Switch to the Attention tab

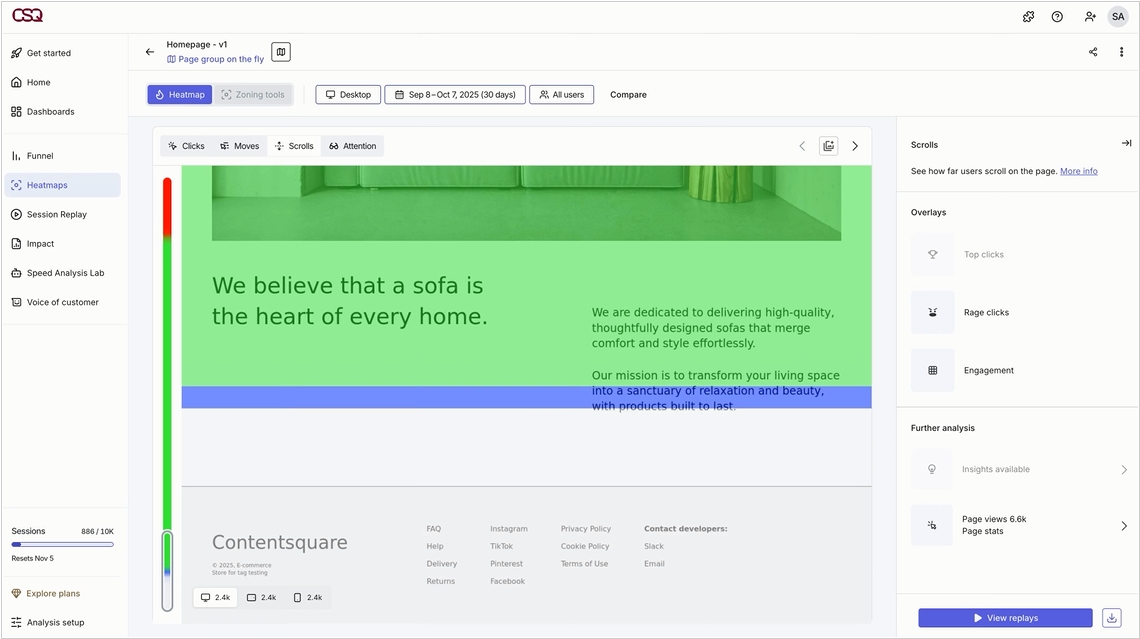352,146
